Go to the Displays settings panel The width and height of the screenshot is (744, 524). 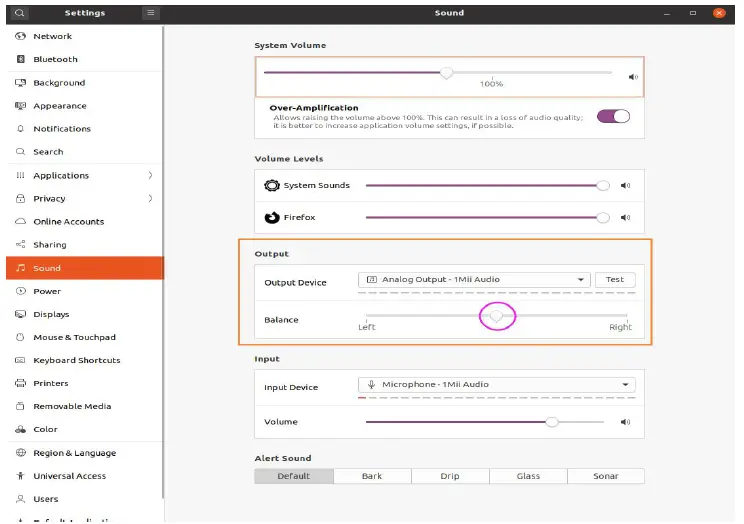pos(51,314)
